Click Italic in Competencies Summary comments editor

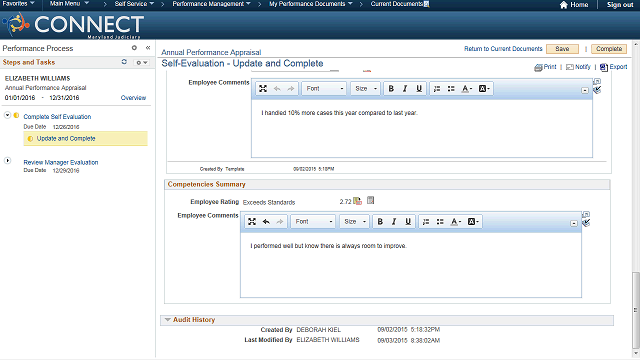394,222
